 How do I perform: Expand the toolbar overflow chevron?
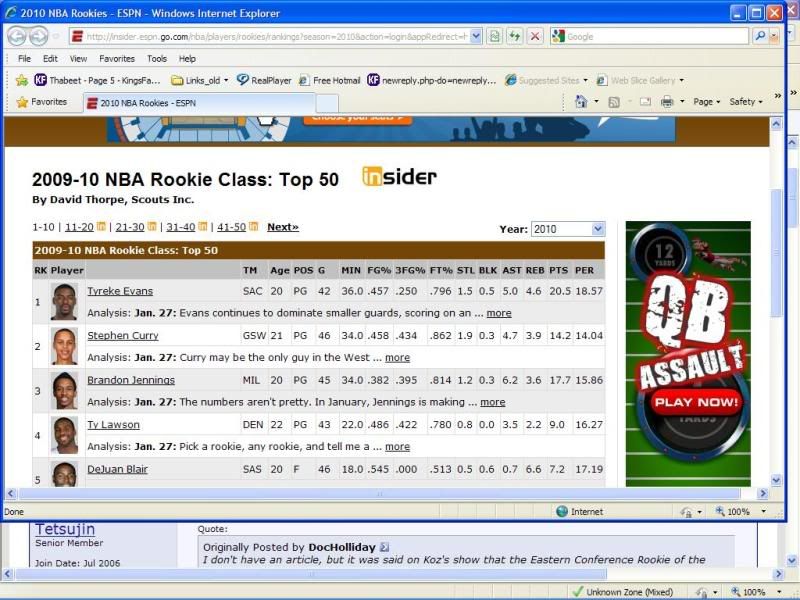click(777, 95)
